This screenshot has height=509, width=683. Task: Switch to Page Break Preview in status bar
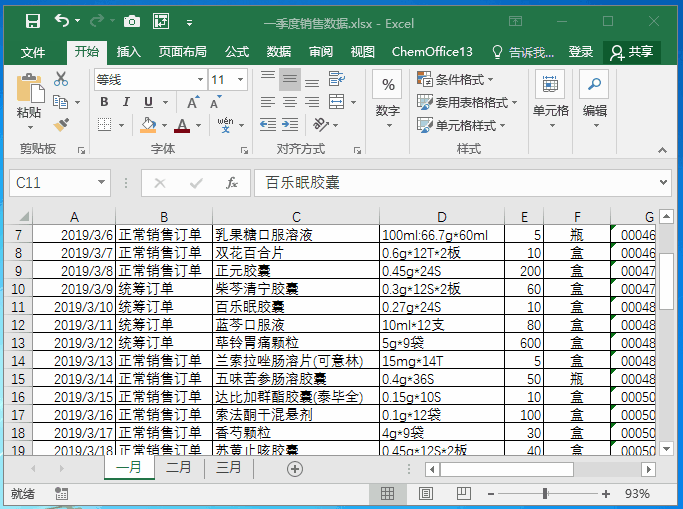463,493
